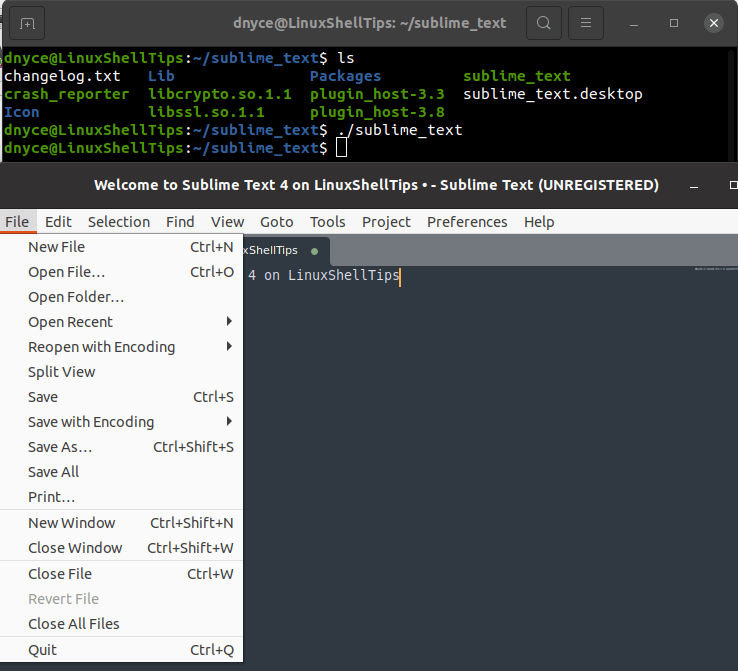Expand Reopen with Encoding submenu
738x671 pixels.
(x=121, y=347)
